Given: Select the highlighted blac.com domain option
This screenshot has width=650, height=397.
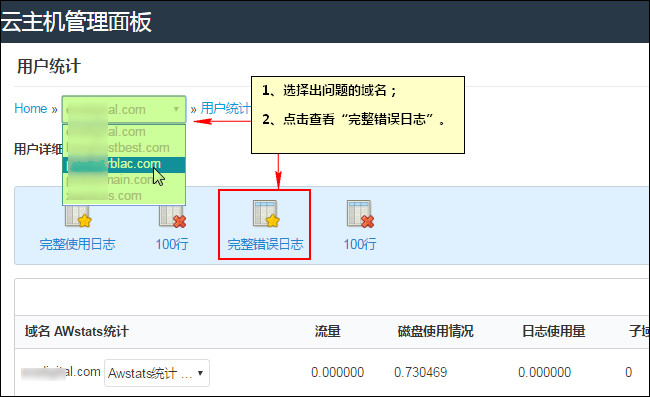Looking at the screenshot, I should (x=124, y=164).
